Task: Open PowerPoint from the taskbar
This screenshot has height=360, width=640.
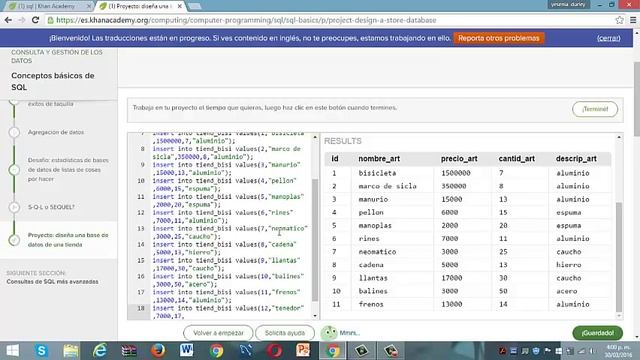Action: tap(303, 351)
